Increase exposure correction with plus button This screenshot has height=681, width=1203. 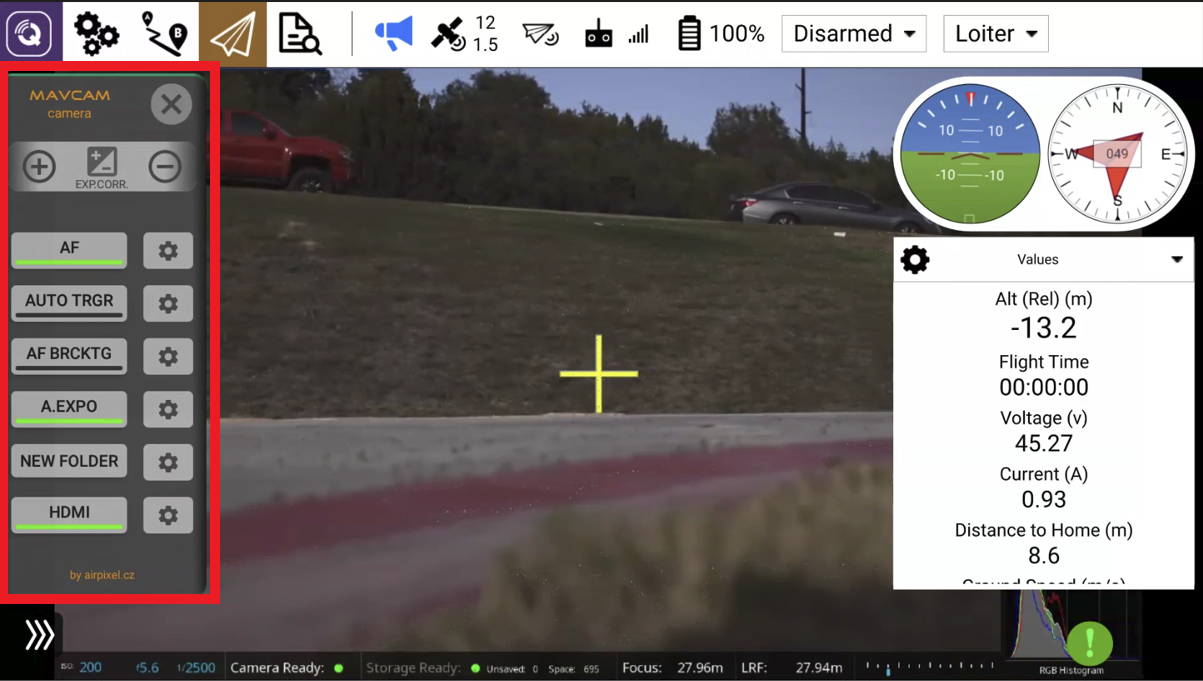40,166
